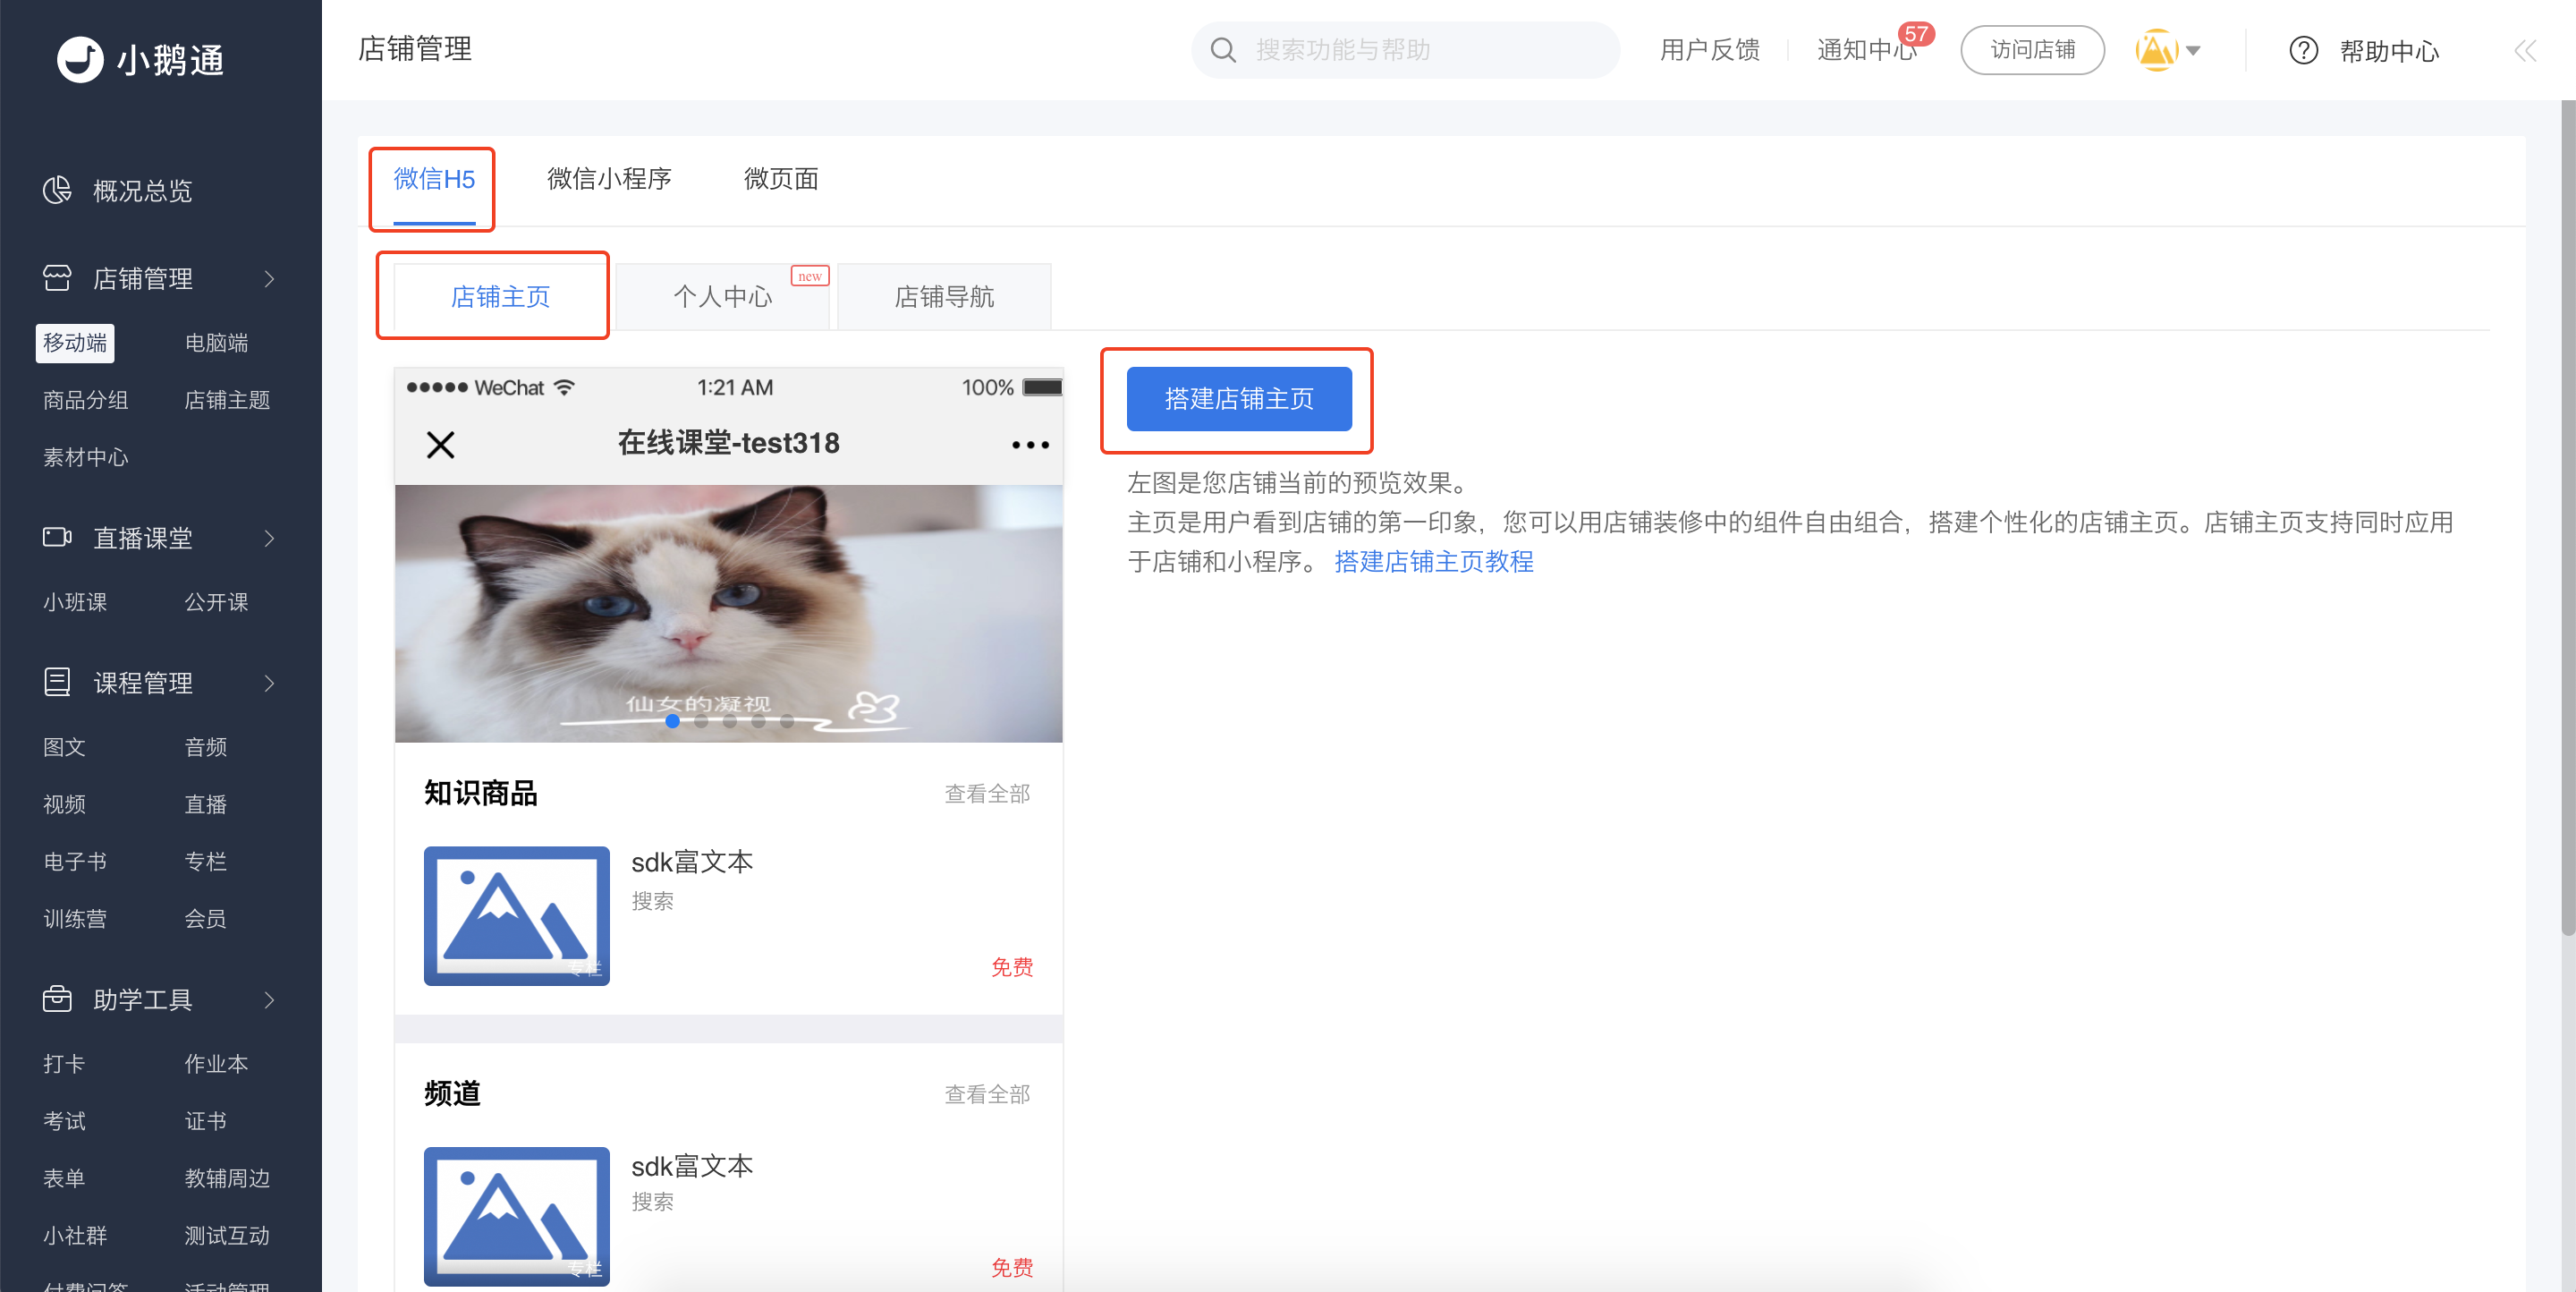
Task: Click the 小鹅通 logo icon
Action: point(80,59)
